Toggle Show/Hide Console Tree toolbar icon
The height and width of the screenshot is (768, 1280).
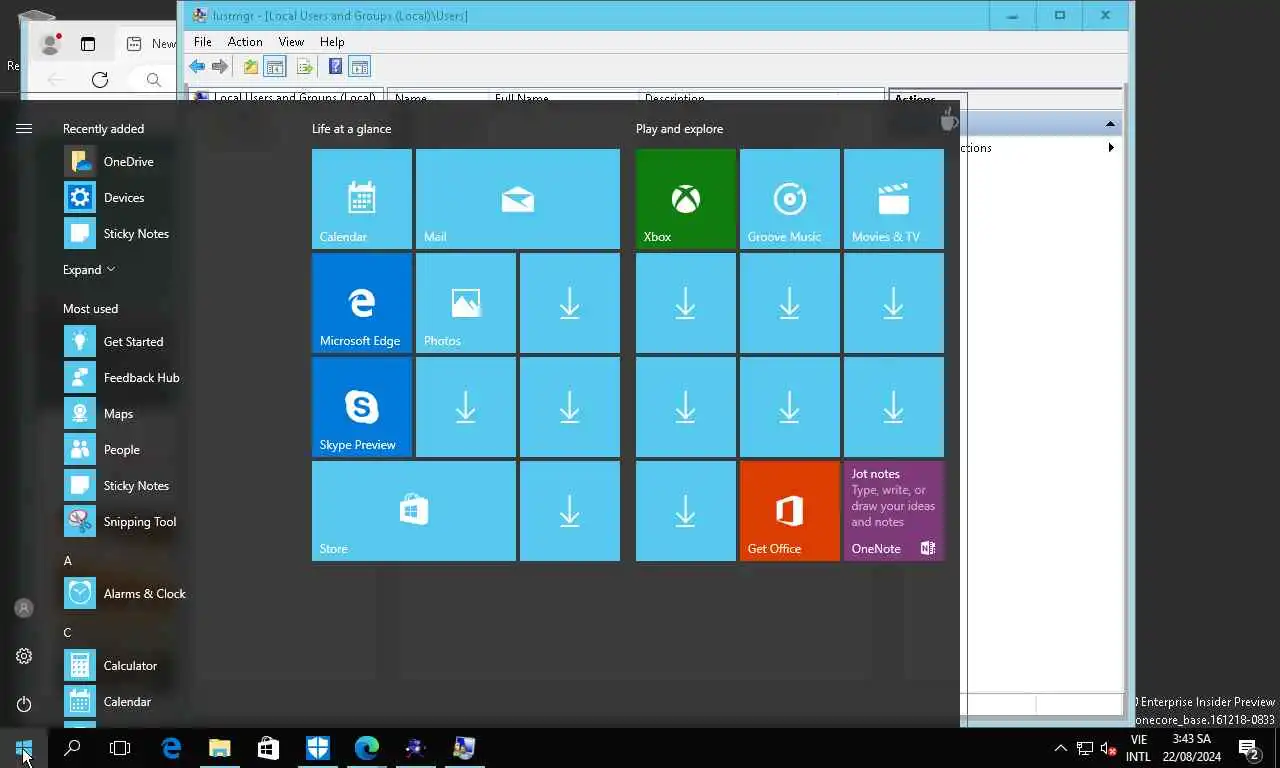pyautogui.click(x=275, y=67)
